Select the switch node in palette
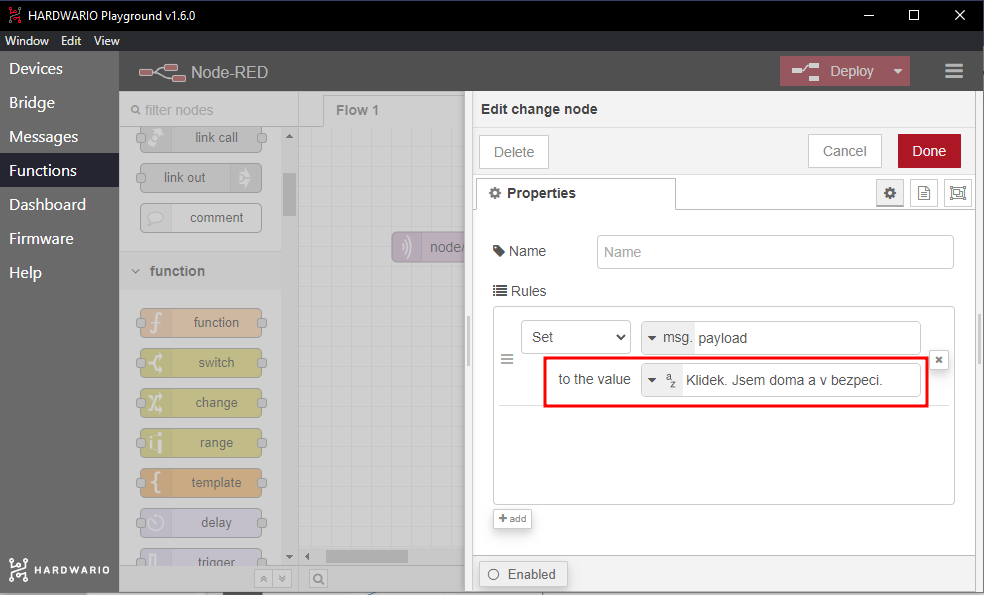Image resolution: width=984 pixels, height=595 pixels. (x=201, y=363)
